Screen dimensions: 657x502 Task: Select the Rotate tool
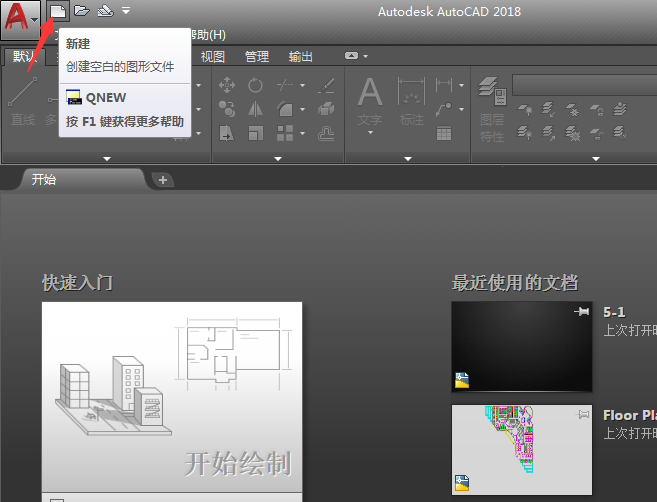tap(255, 85)
